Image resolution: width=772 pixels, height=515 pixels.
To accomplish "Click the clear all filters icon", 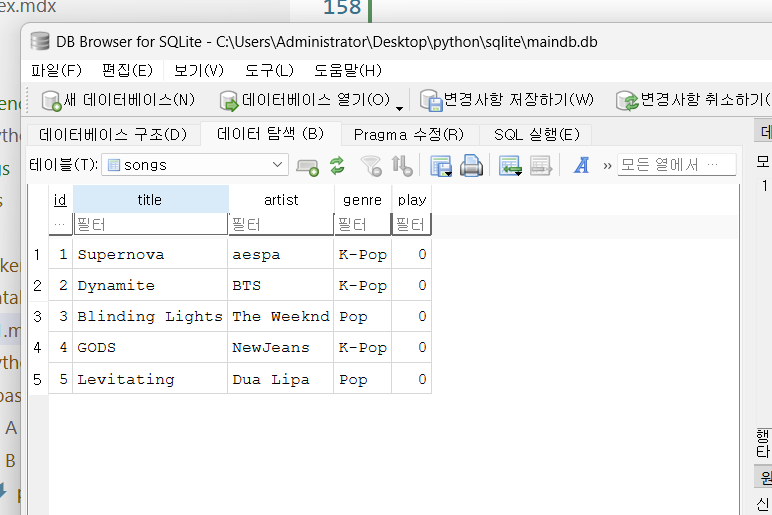I will (371, 165).
